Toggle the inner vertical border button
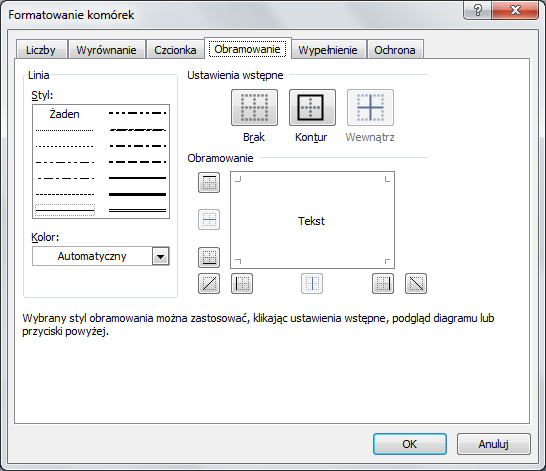Screen dimensions: 546x471 click(x=312, y=283)
